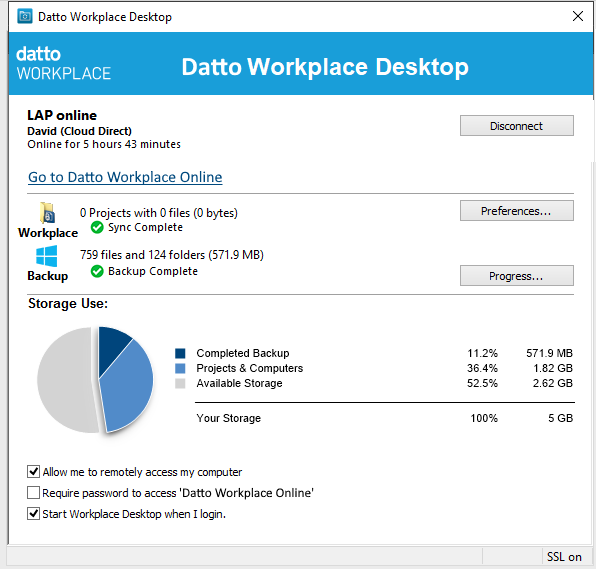
Task: Click the SSL on status bar indicator
Action: pyautogui.click(x=564, y=557)
